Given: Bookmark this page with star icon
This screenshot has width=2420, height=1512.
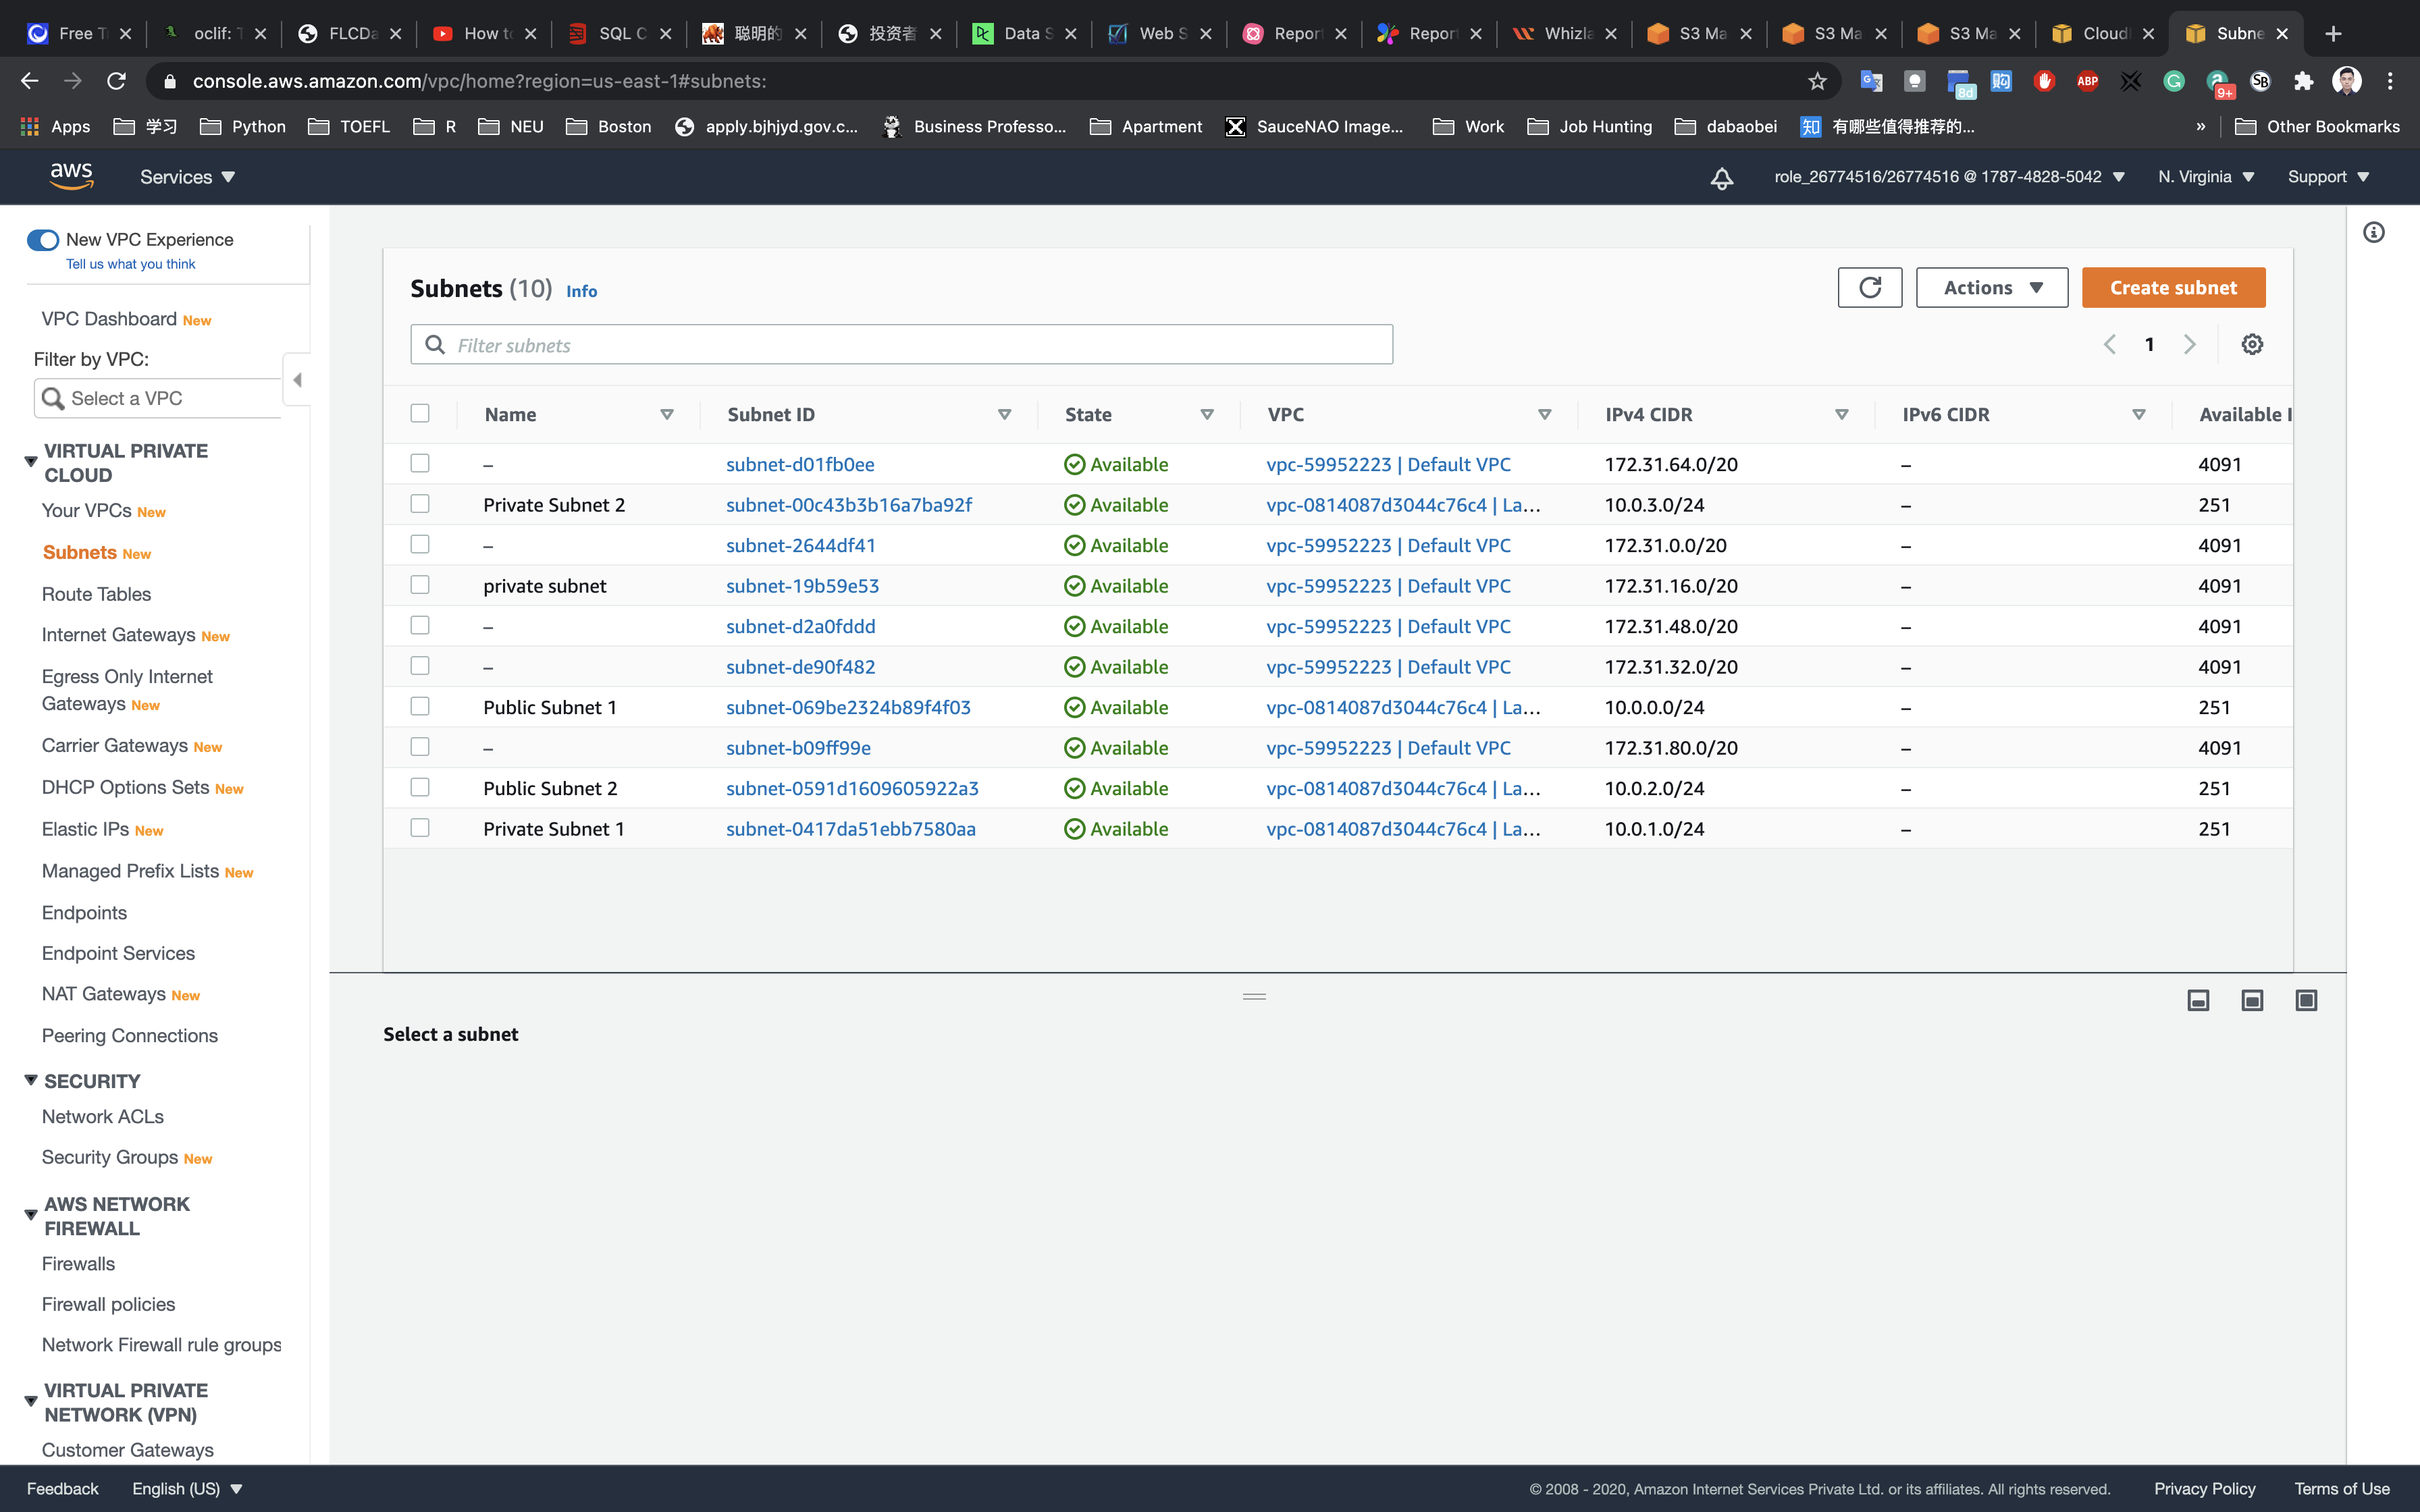Looking at the screenshot, I should point(1817,81).
